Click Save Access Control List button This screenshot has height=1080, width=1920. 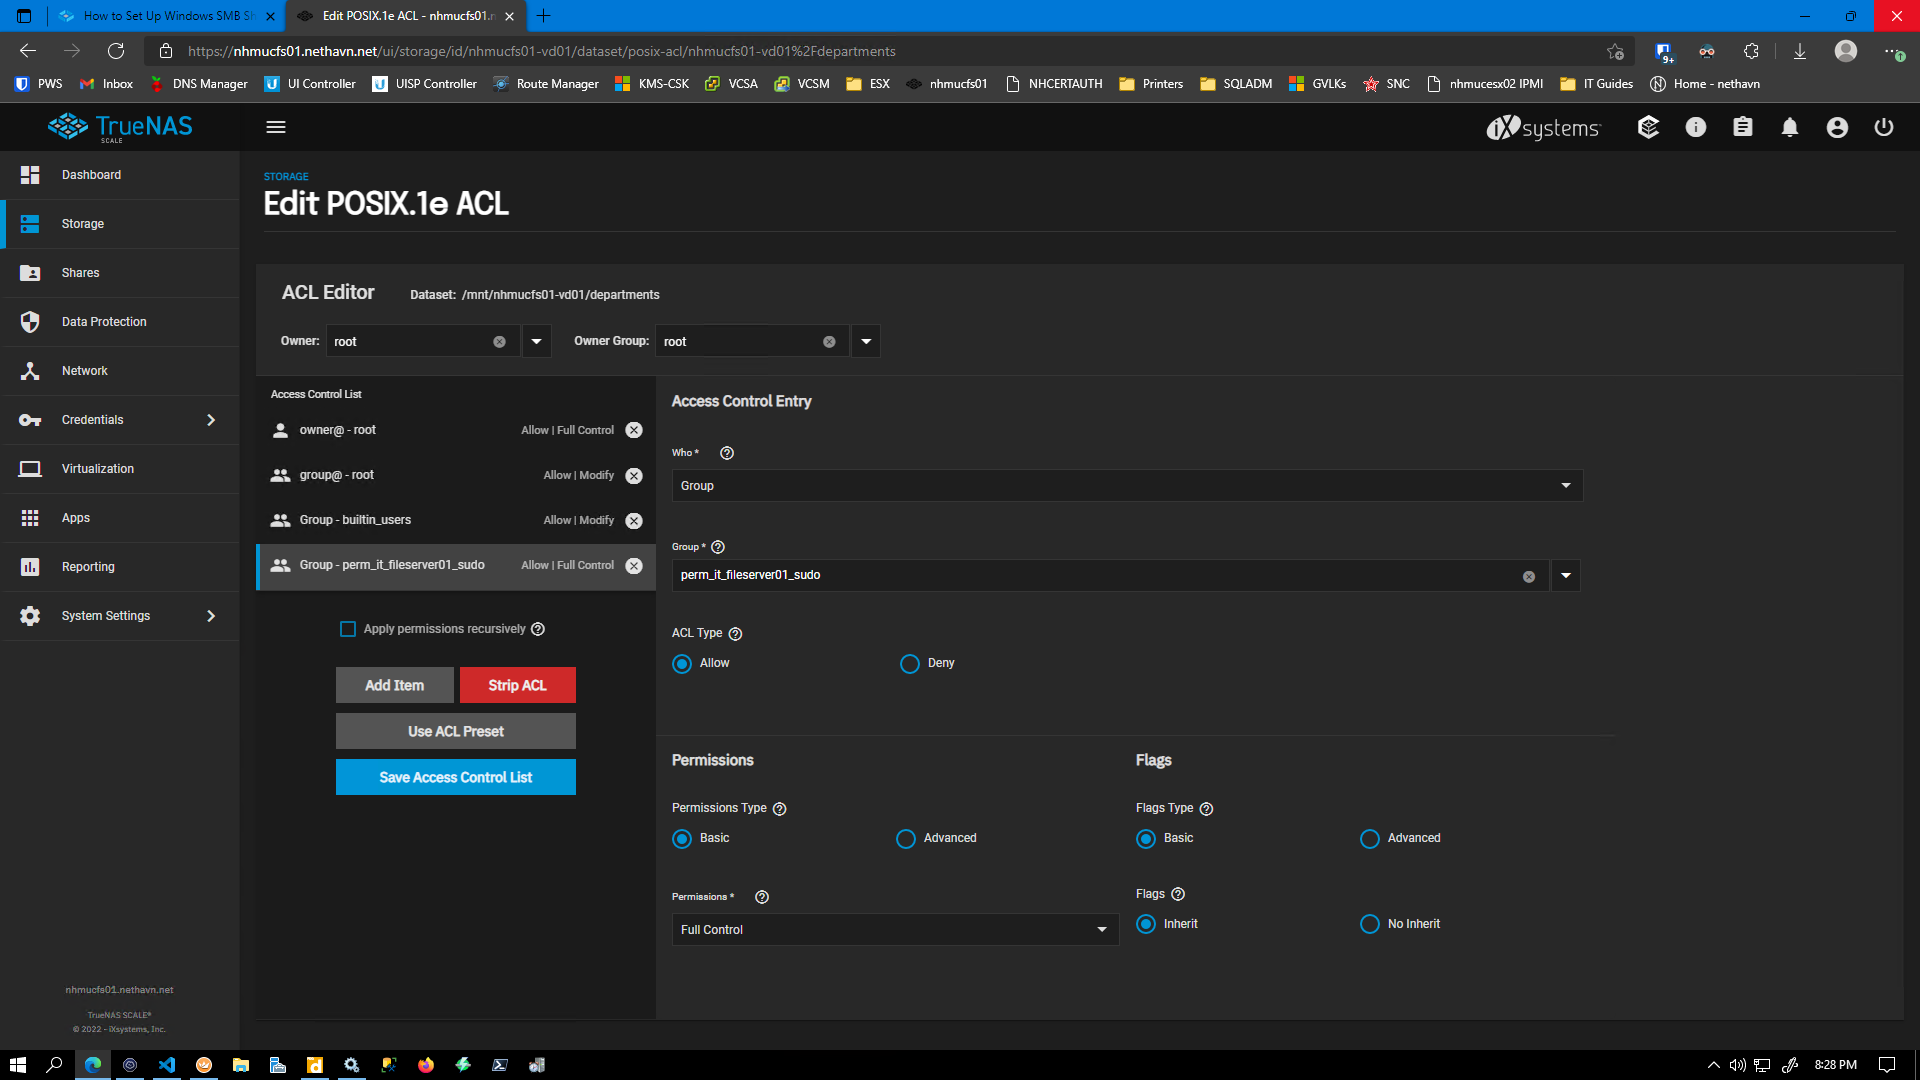click(x=456, y=778)
